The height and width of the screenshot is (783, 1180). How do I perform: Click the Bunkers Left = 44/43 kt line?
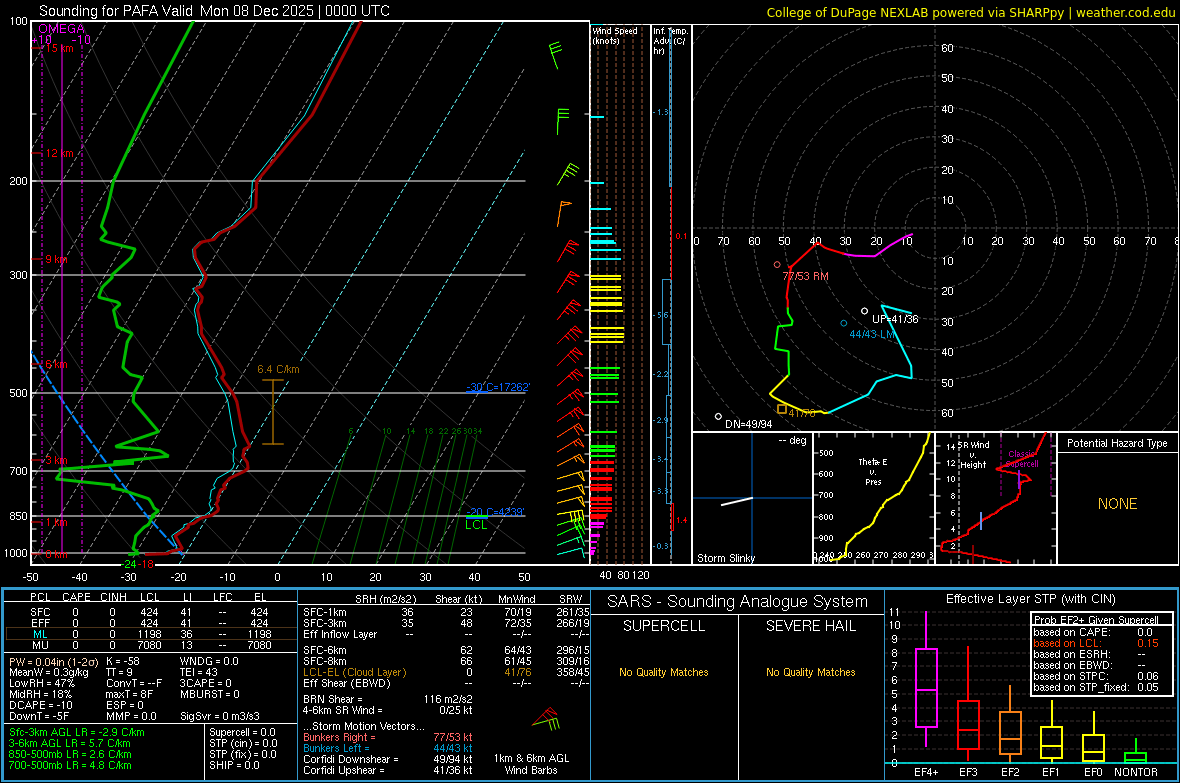(x=388, y=748)
